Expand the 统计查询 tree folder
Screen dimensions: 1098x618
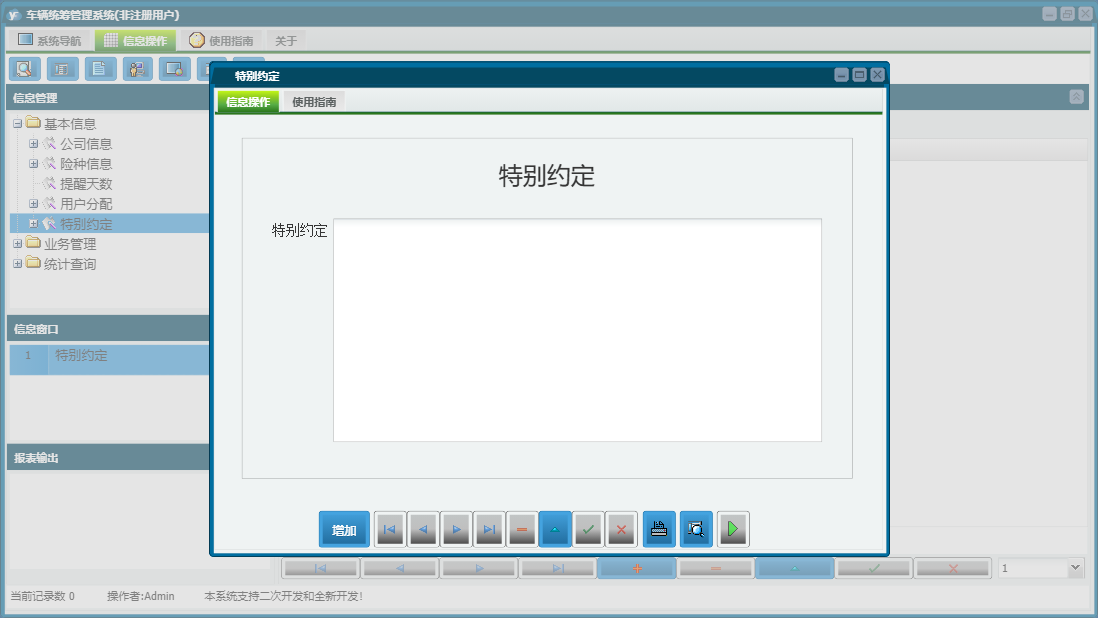pos(18,264)
